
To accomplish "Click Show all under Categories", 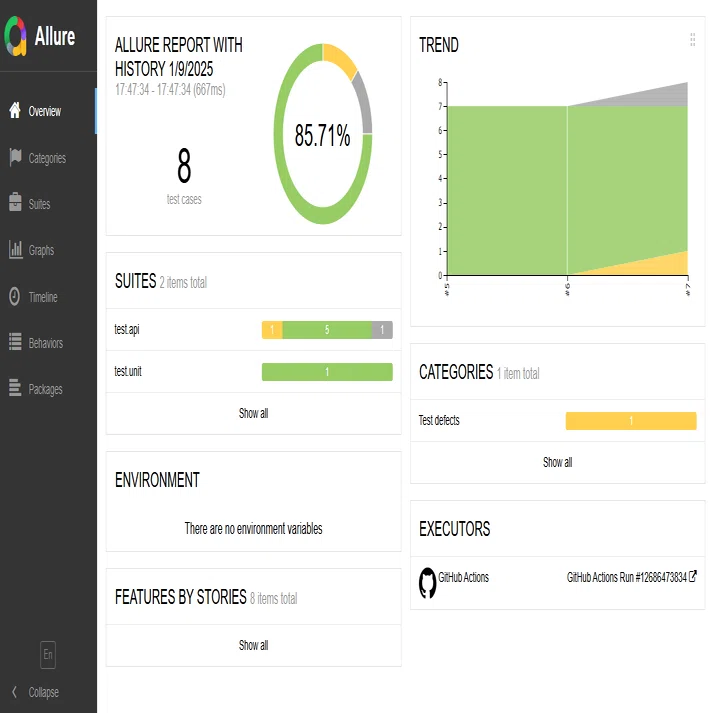I will point(557,462).
